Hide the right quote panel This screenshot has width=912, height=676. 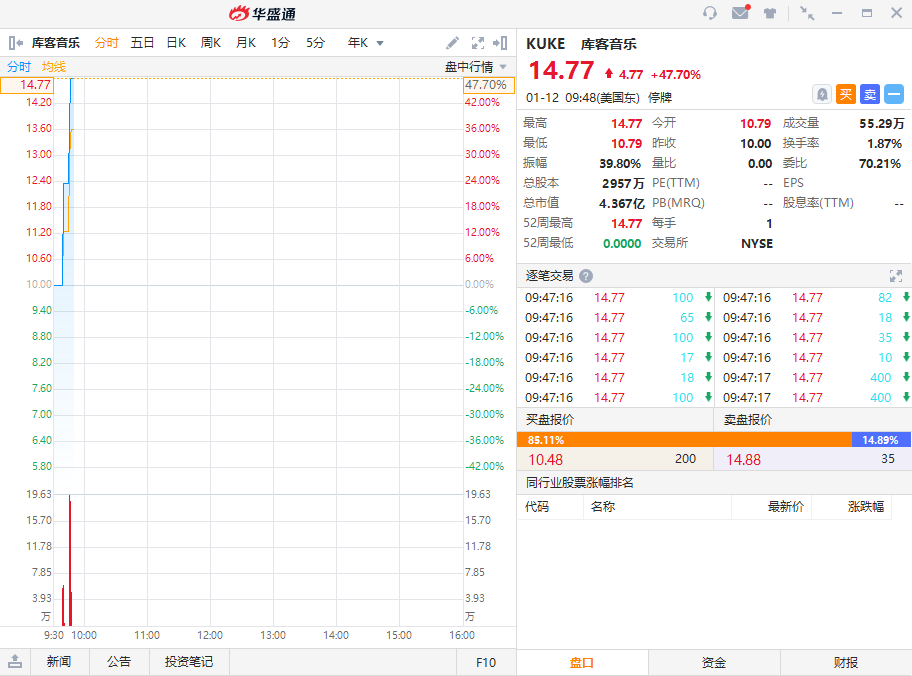pyautogui.click(x=501, y=43)
